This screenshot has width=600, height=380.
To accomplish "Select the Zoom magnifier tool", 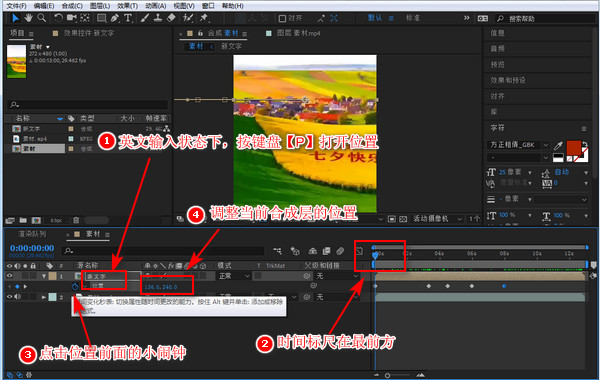I will coord(42,18).
